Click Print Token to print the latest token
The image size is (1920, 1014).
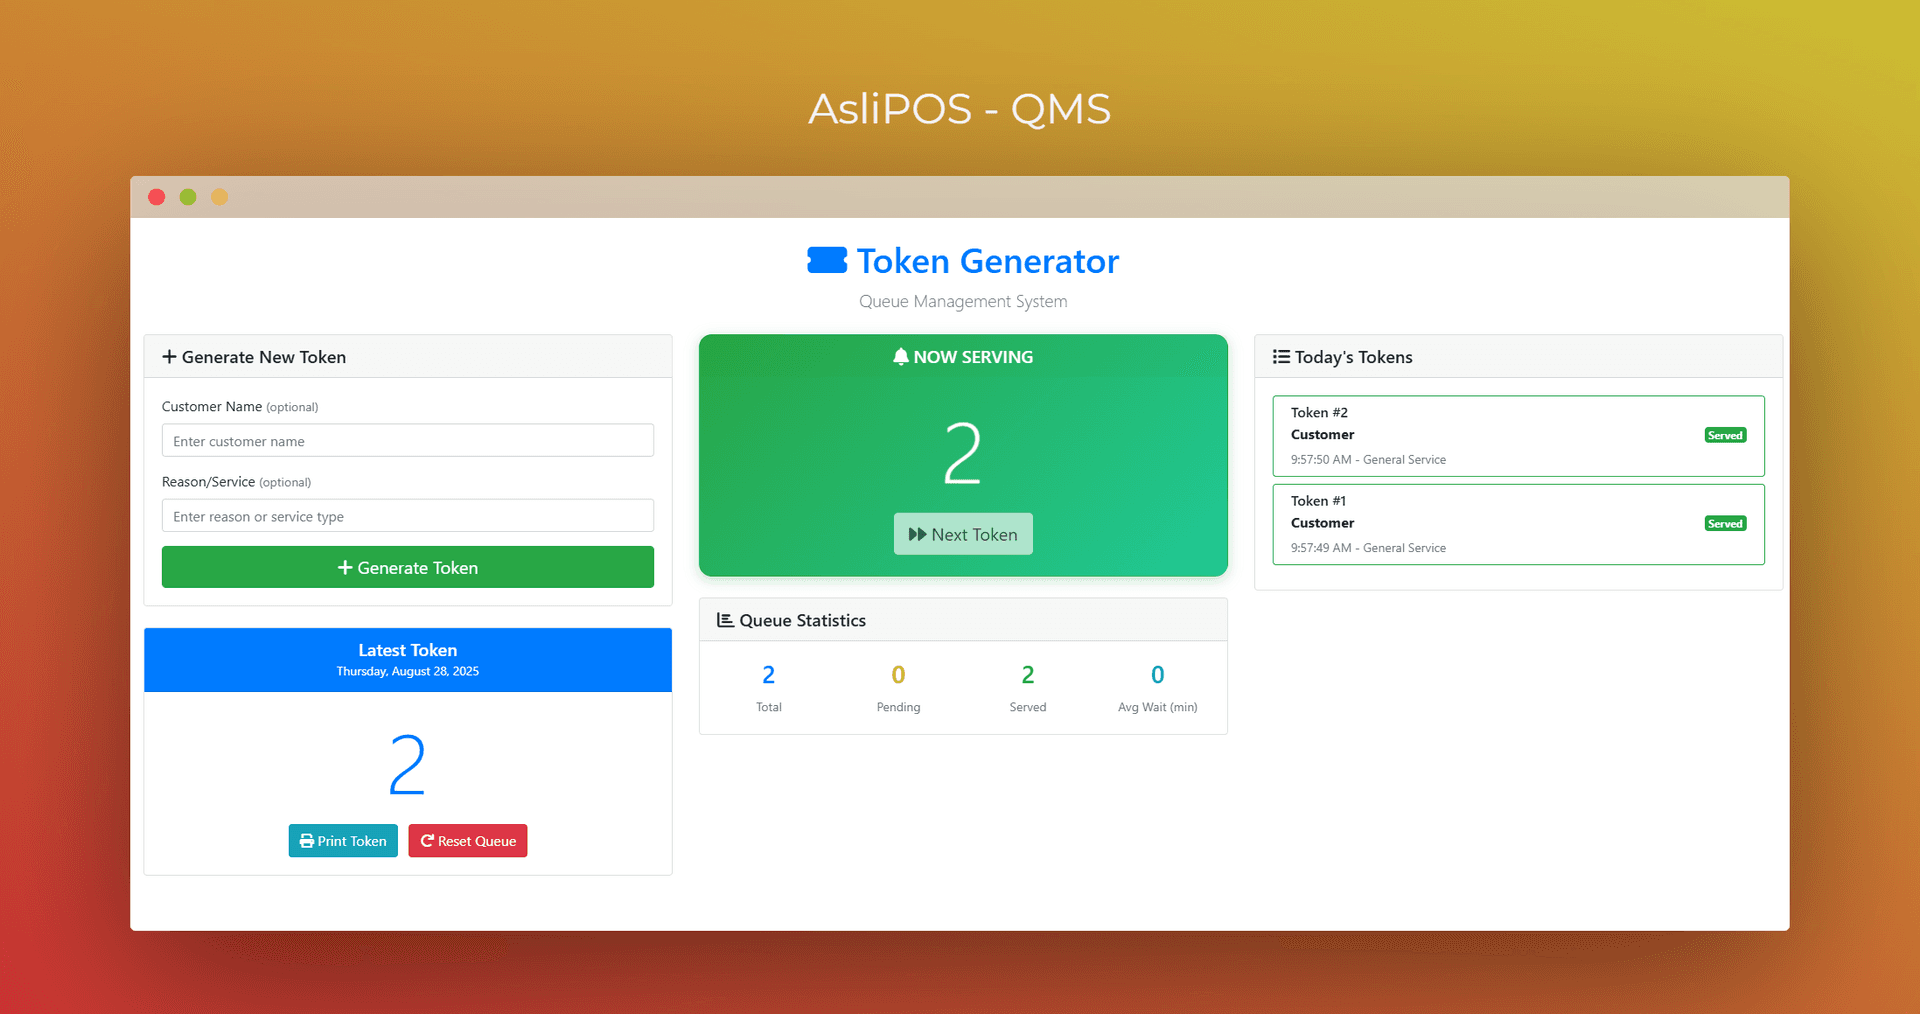(x=343, y=841)
